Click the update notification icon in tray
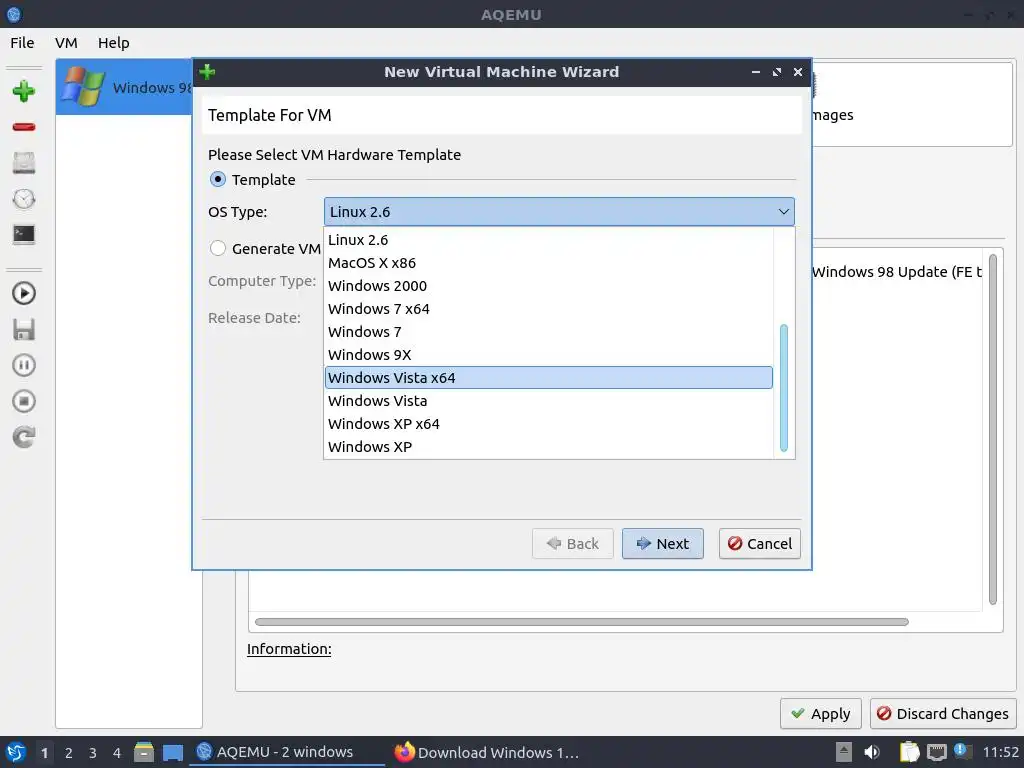The image size is (1024, 768). click(962, 751)
